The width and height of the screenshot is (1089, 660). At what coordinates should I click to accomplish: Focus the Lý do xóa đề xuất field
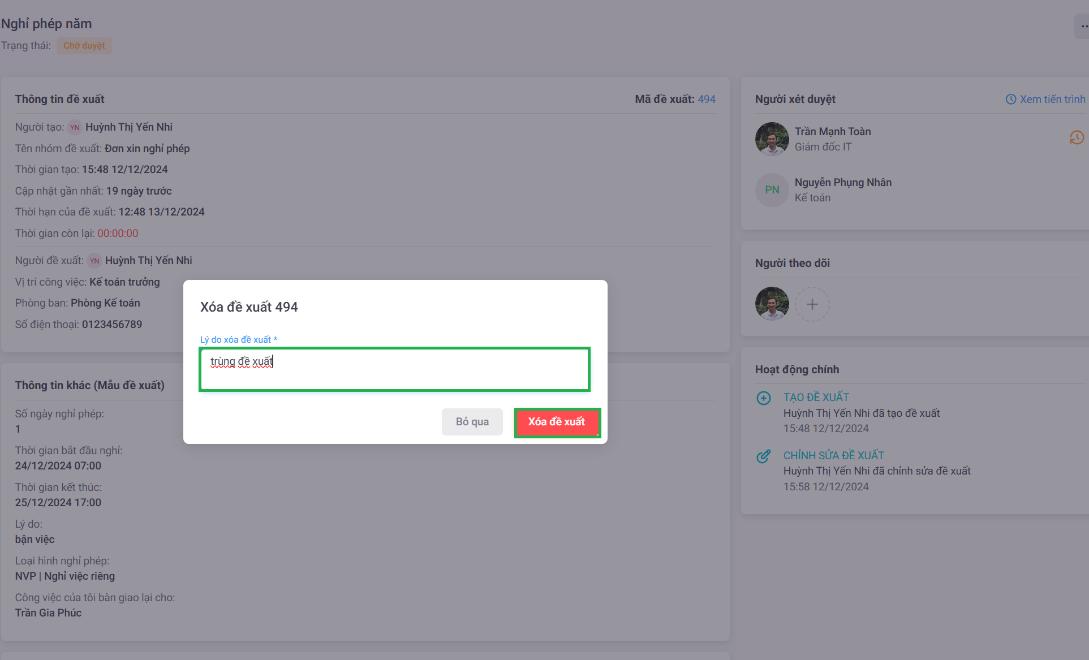point(394,369)
